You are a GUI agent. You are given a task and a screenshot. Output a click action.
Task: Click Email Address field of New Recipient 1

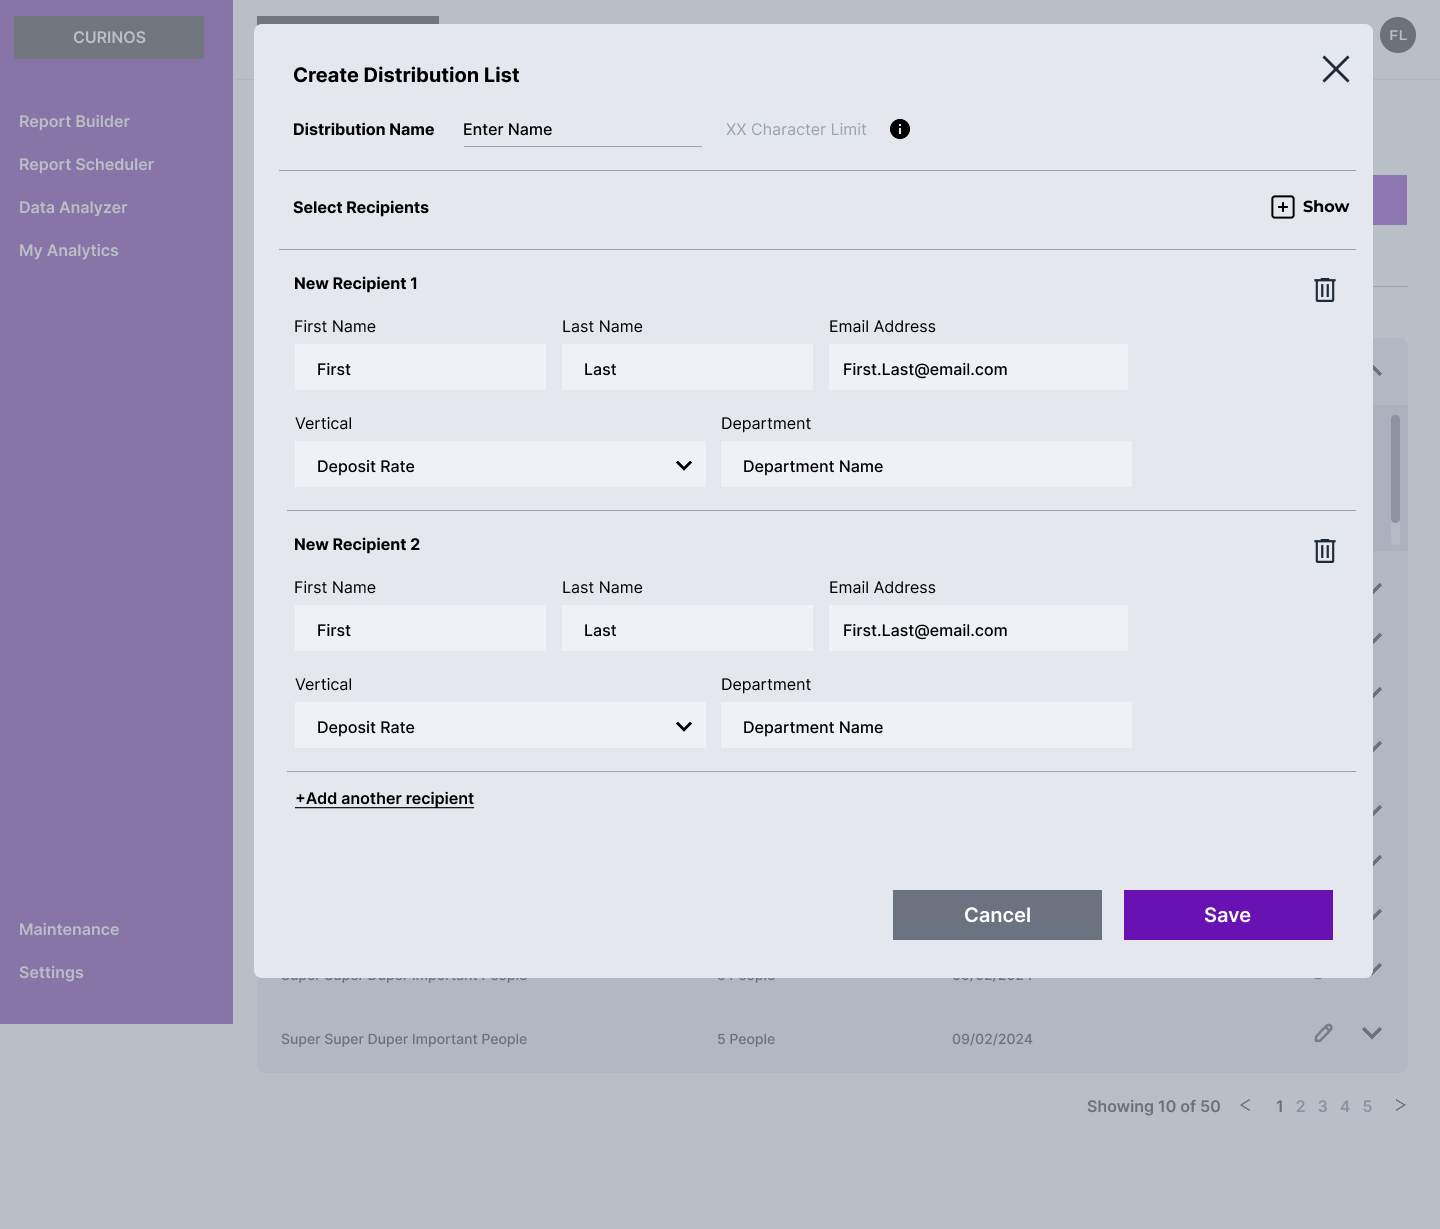click(978, 367)
